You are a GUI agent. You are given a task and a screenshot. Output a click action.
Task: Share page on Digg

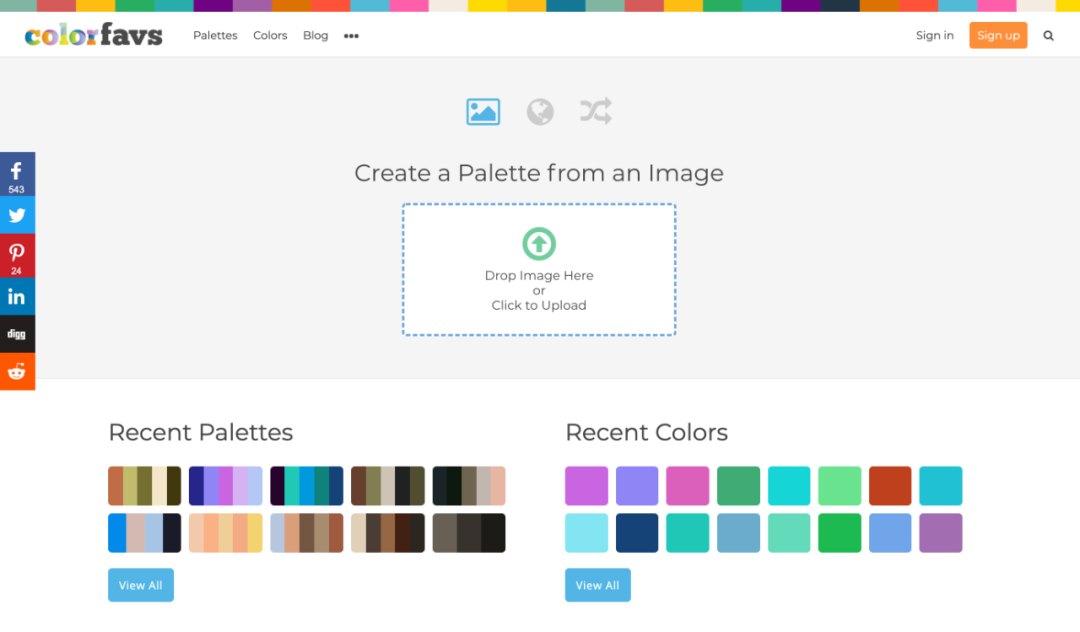coord(17,334)
